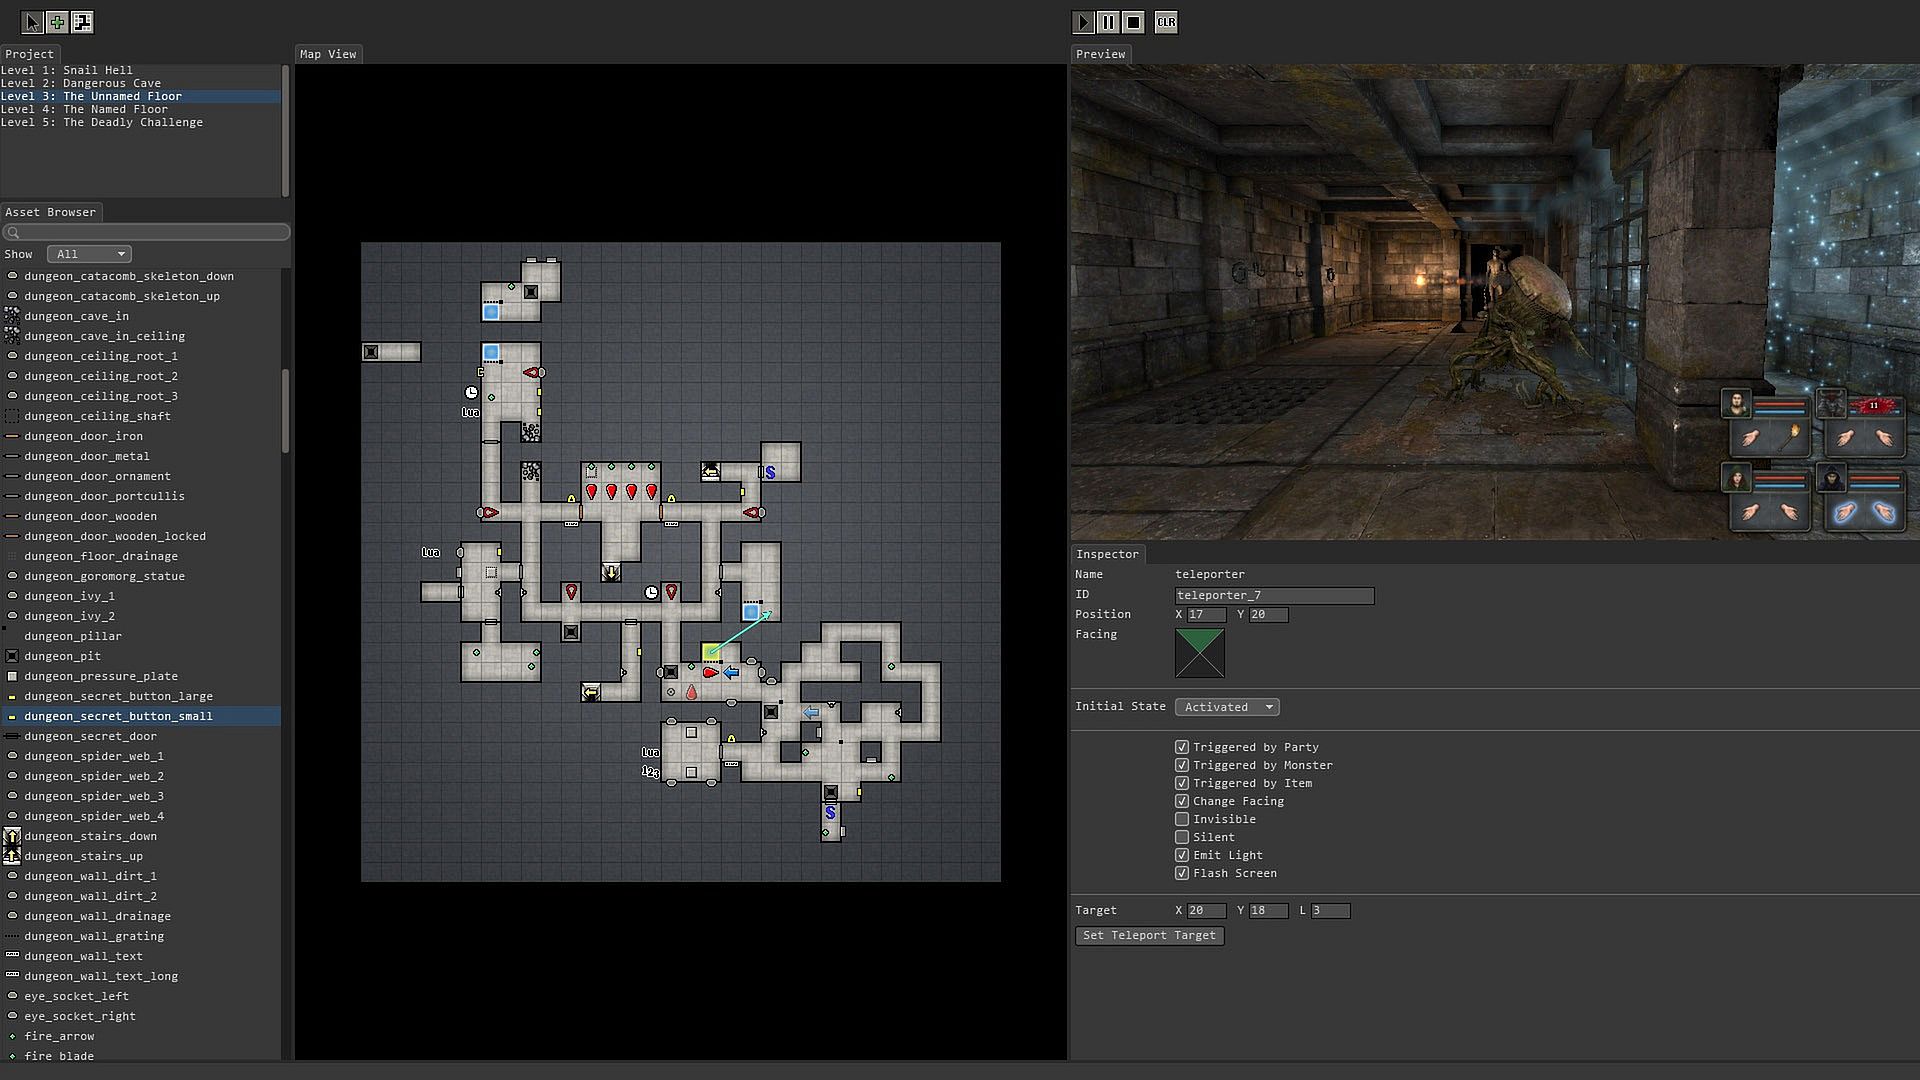Click the dungeon_stairs_down asset icon

(x=12, y=836)
